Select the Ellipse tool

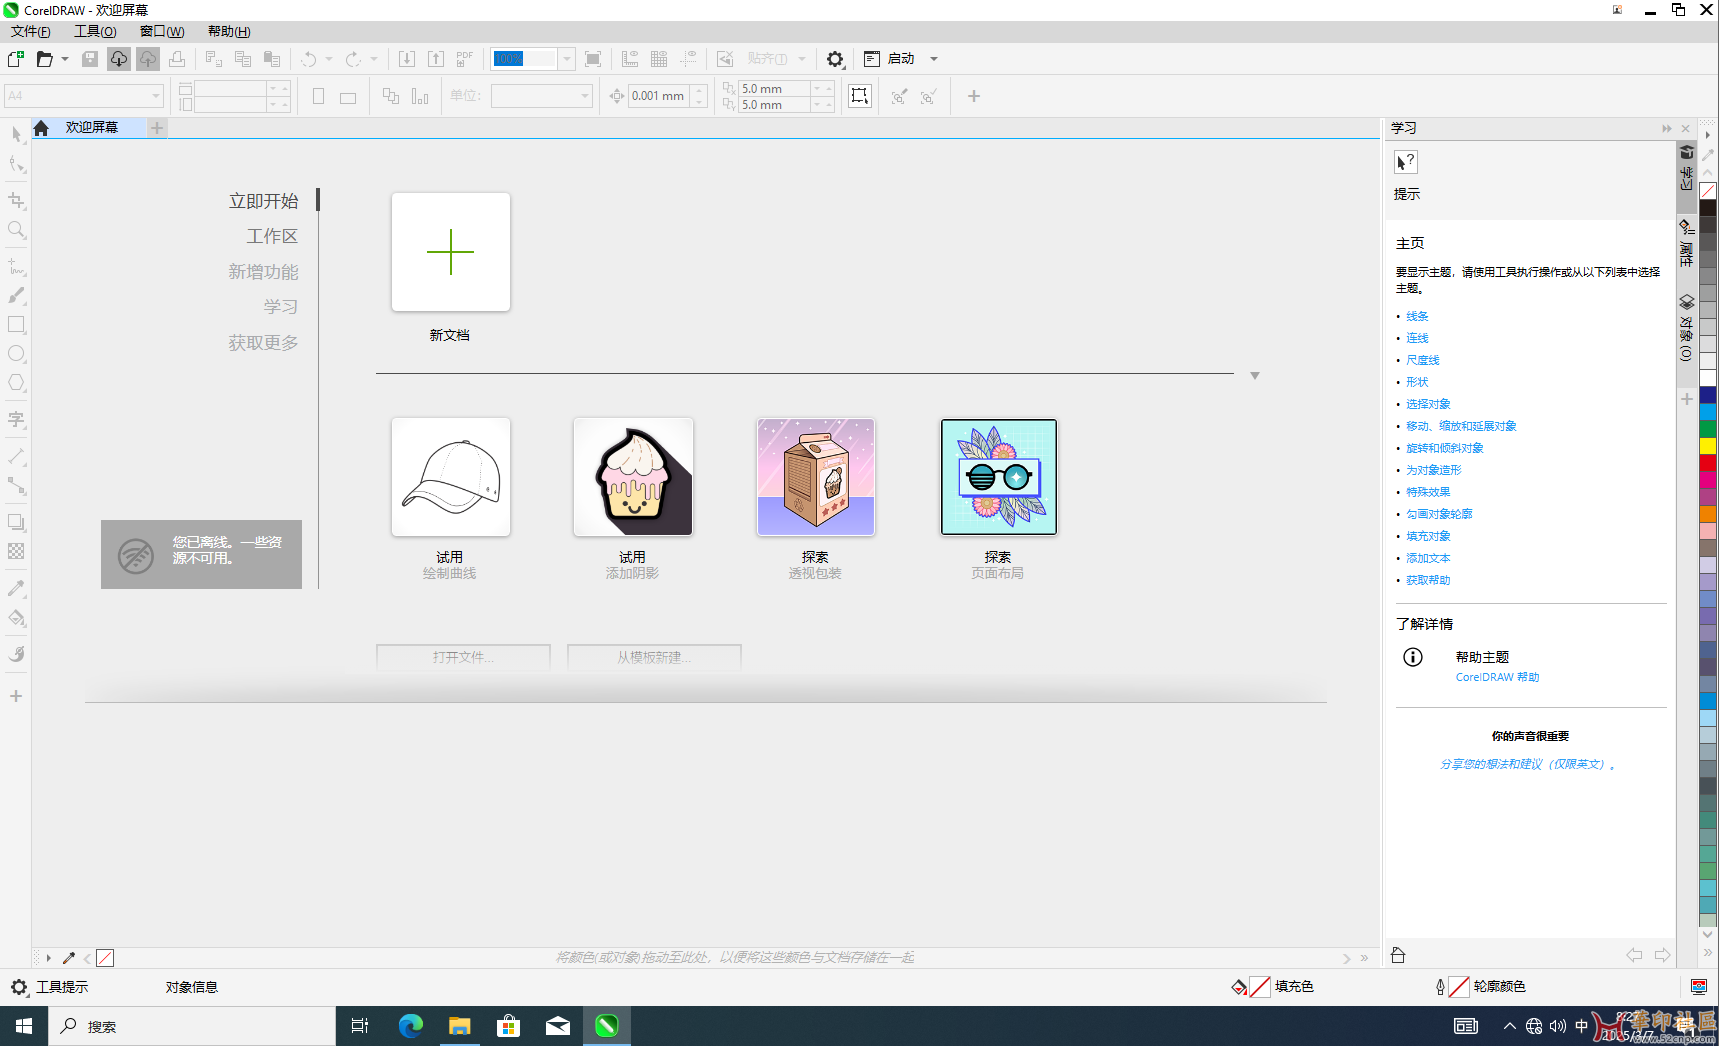16,354
